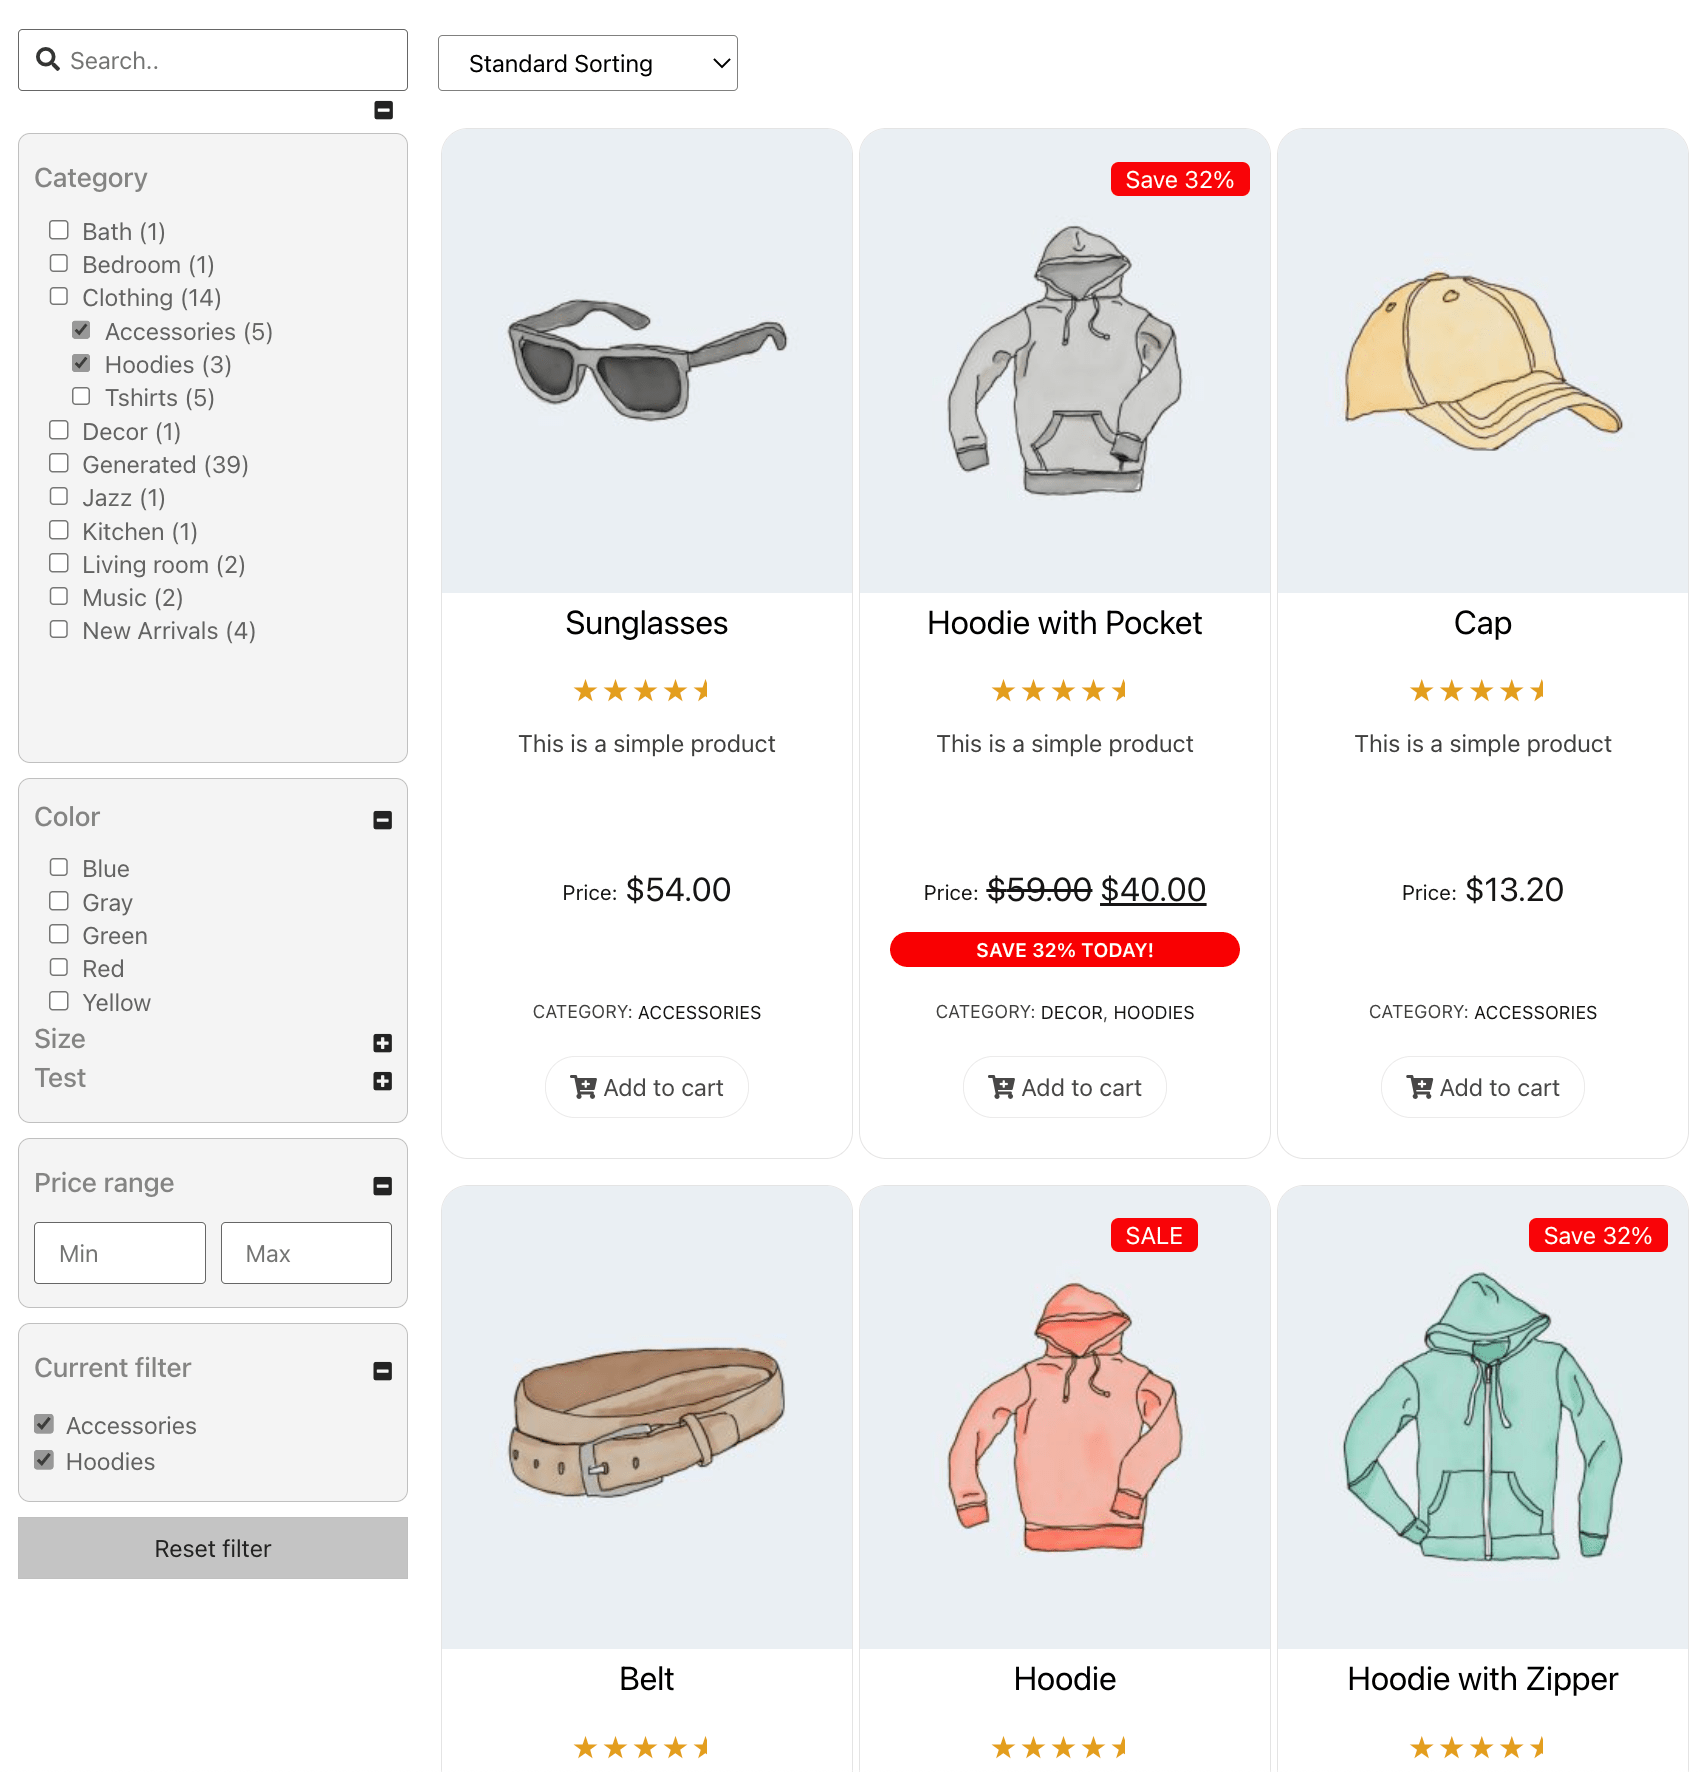1706x1772 pixels.
Task: Click the Save 32% badge on Hoodie with Zipper
Action: coord(1597,1235)
